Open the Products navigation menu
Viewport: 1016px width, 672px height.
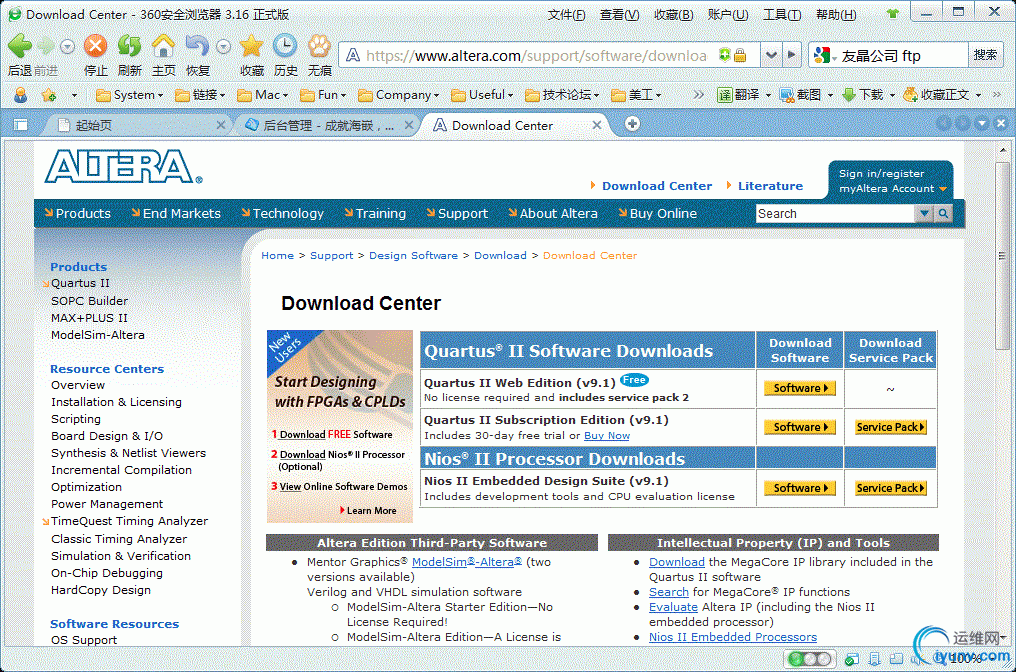tap(78, 213)
